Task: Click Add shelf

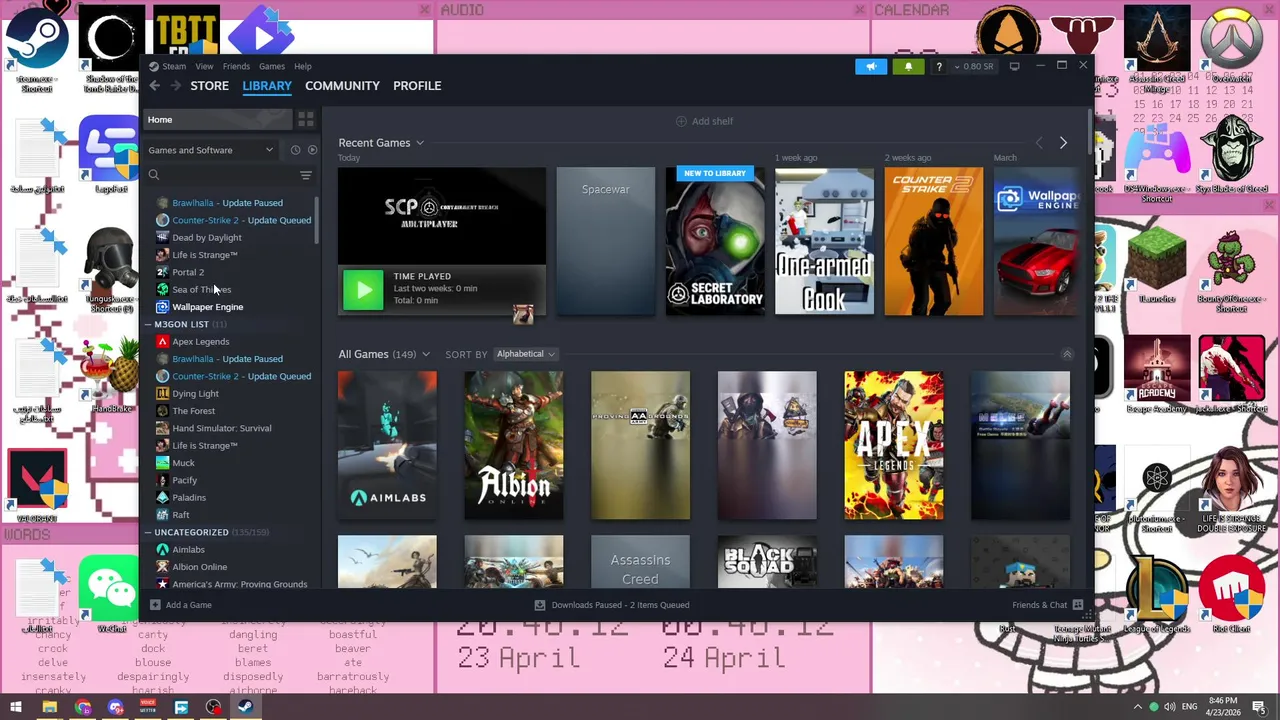Action: (x=705, y=121)
